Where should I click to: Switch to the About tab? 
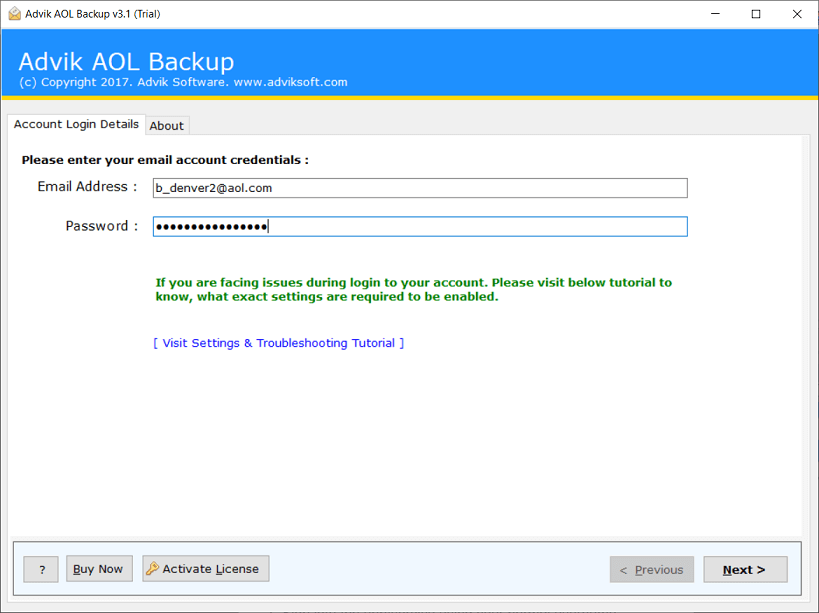[166, 125]
